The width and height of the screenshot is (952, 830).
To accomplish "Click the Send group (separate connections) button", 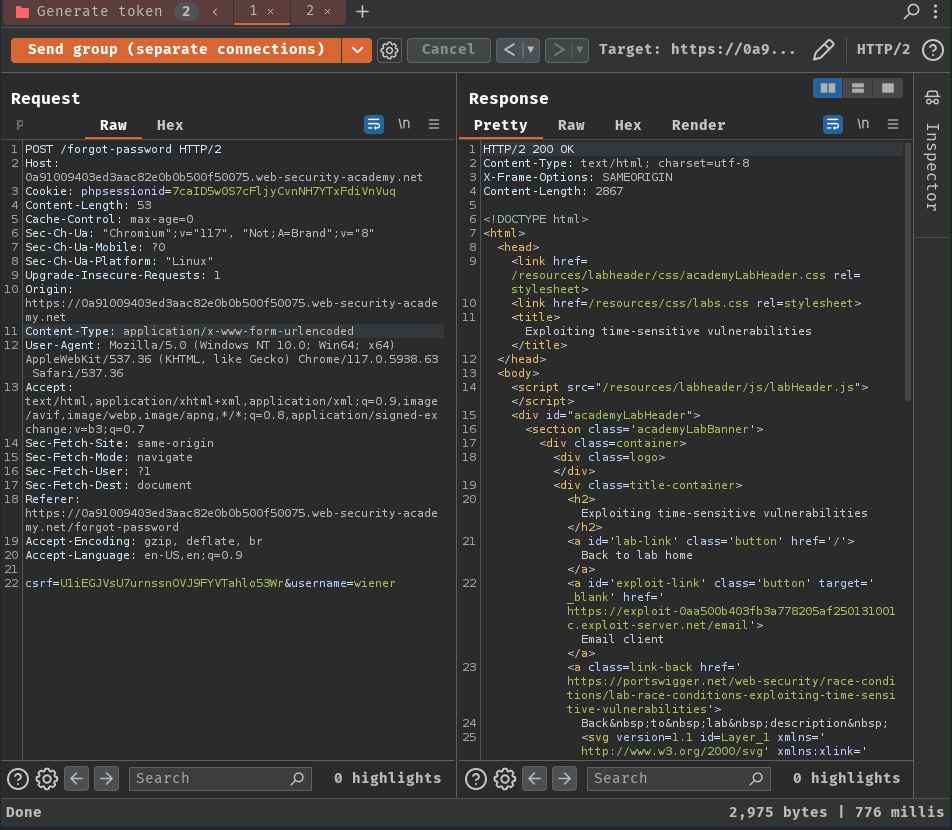I will pyautogui.click(x=175, y=50).
